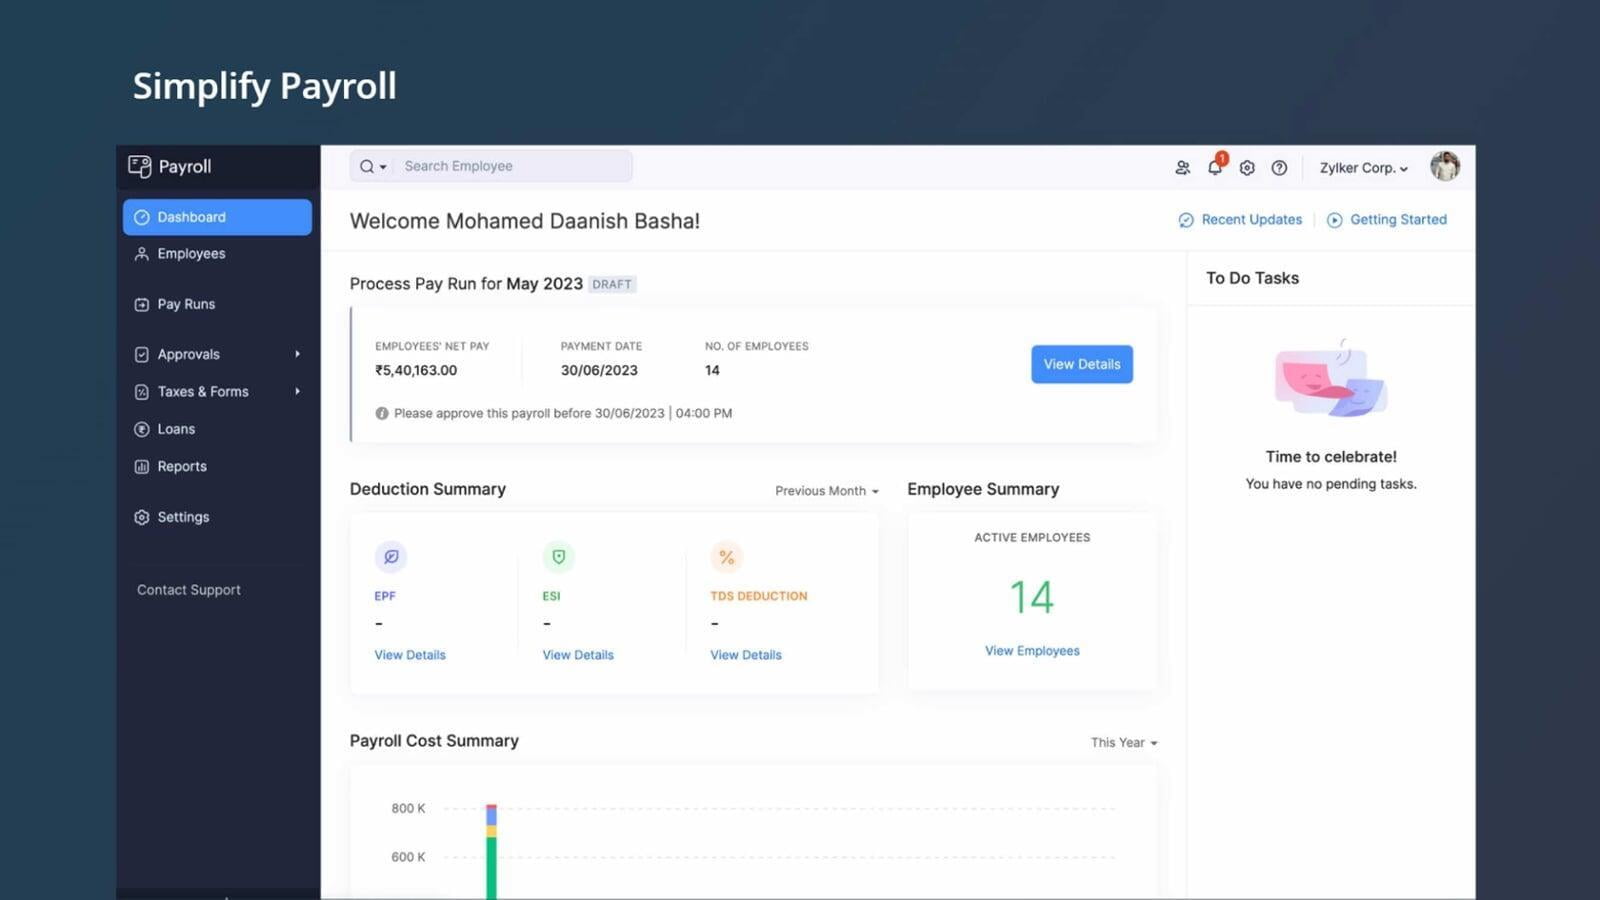1600x900 pixels.
Task: Click View Details button for pay run
Action: coord(1082,364)
